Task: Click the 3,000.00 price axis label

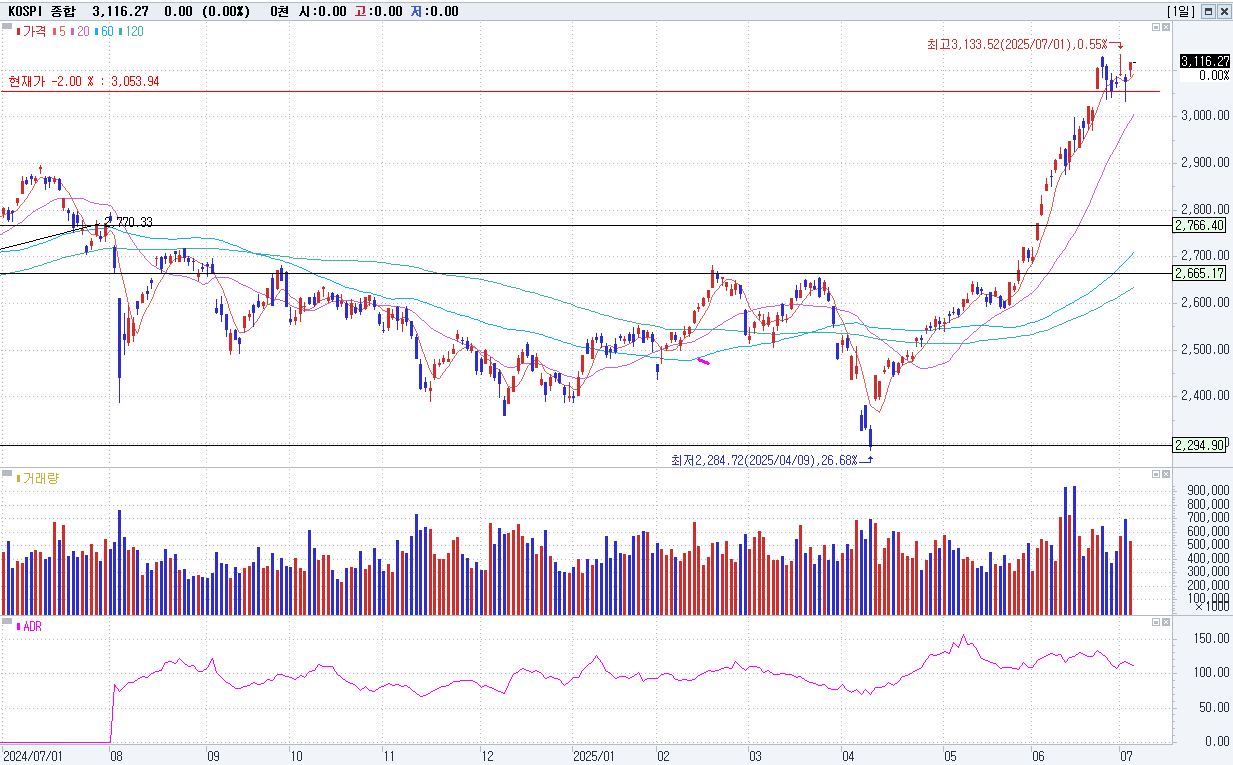Action: pyautogui.click(x=1205, y=116)
